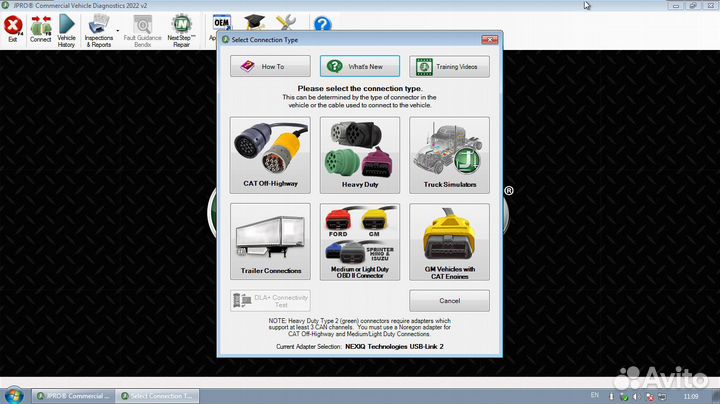Choose the Heavy Duty connection

point(360,155)
